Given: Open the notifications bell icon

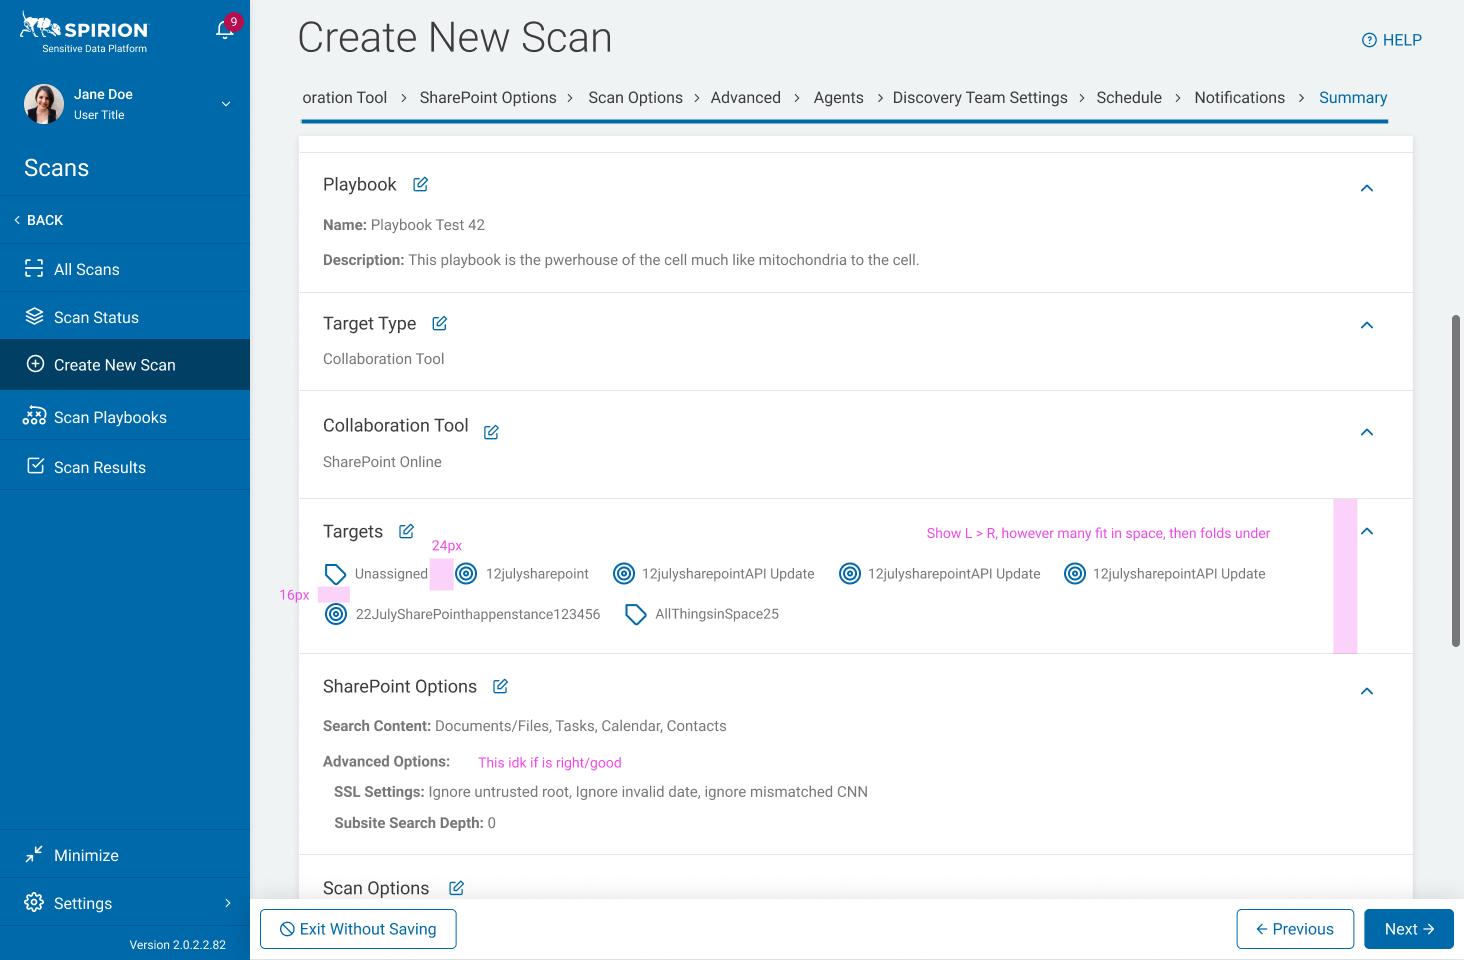Looking at the screenshot, I should pyautogui.click(x=225, y=30).
